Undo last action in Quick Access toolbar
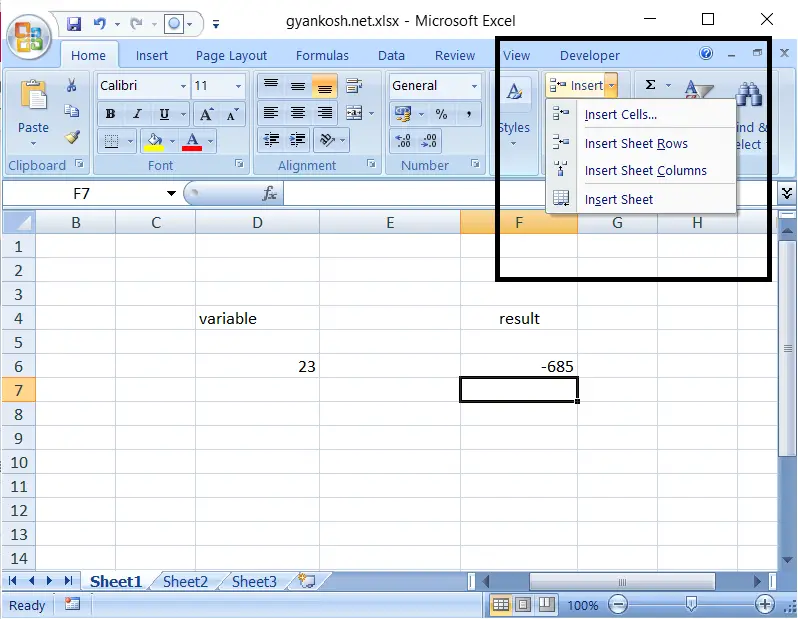 point(100,24)
